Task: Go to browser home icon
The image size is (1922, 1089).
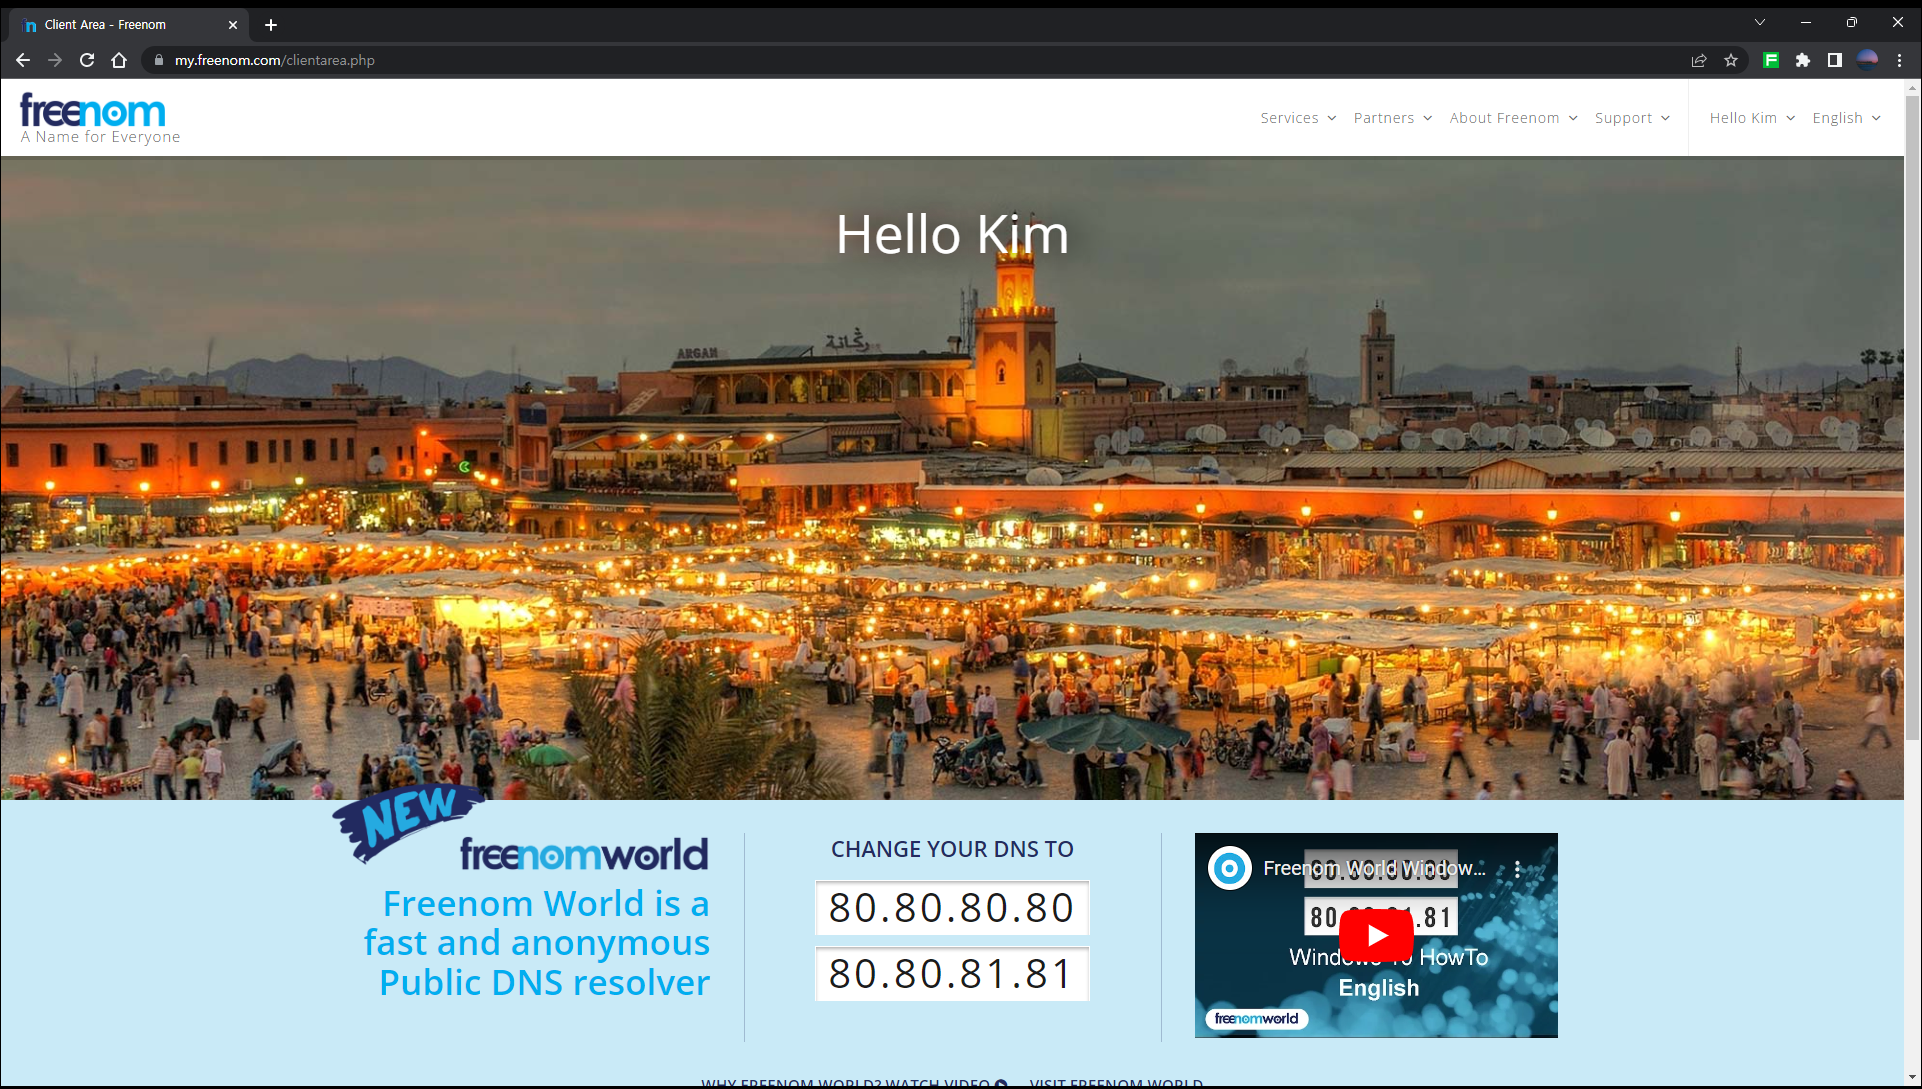Action: [119, 60]
